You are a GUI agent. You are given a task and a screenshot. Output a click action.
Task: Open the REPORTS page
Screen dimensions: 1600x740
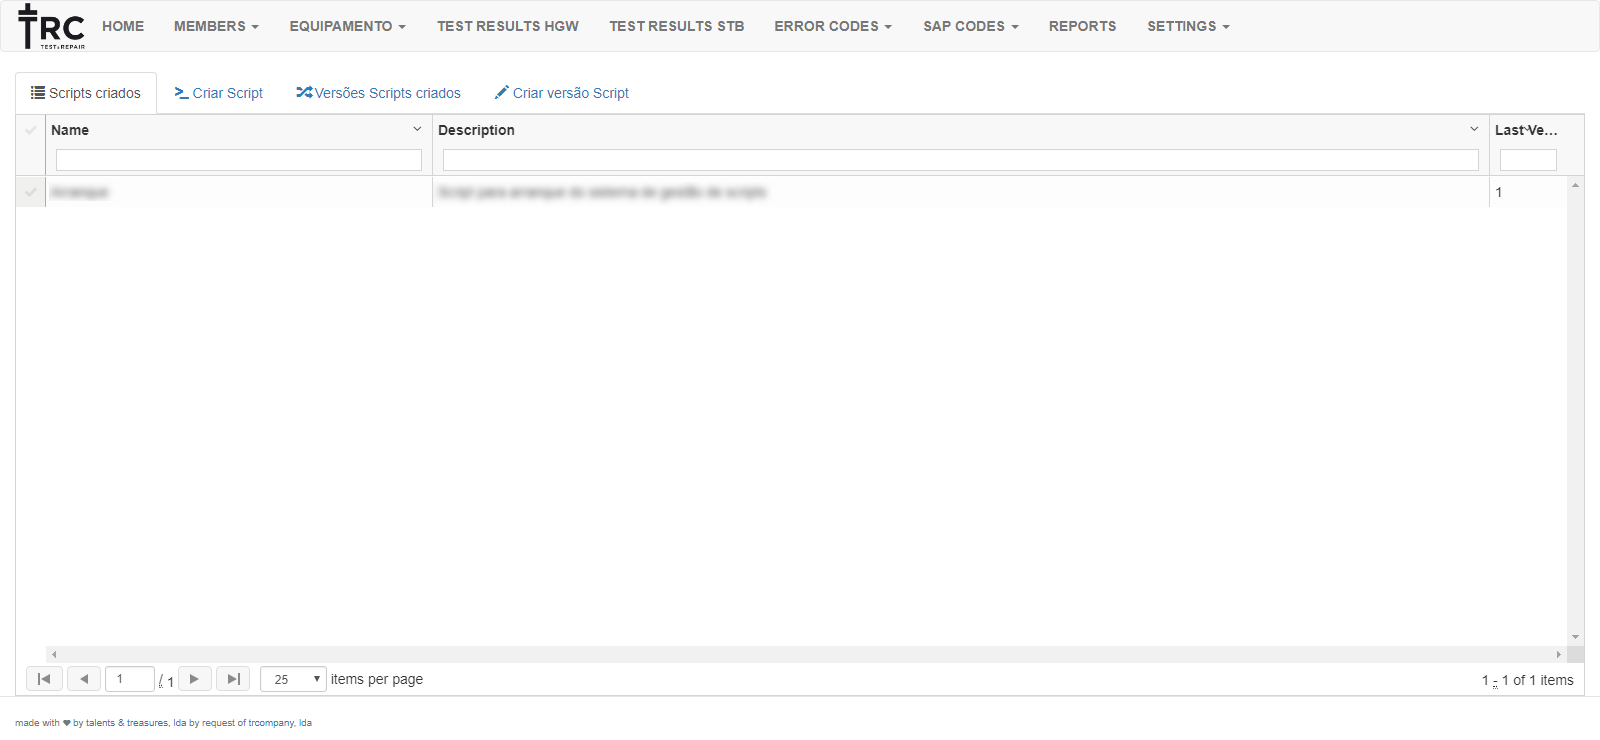(1082, 26)
